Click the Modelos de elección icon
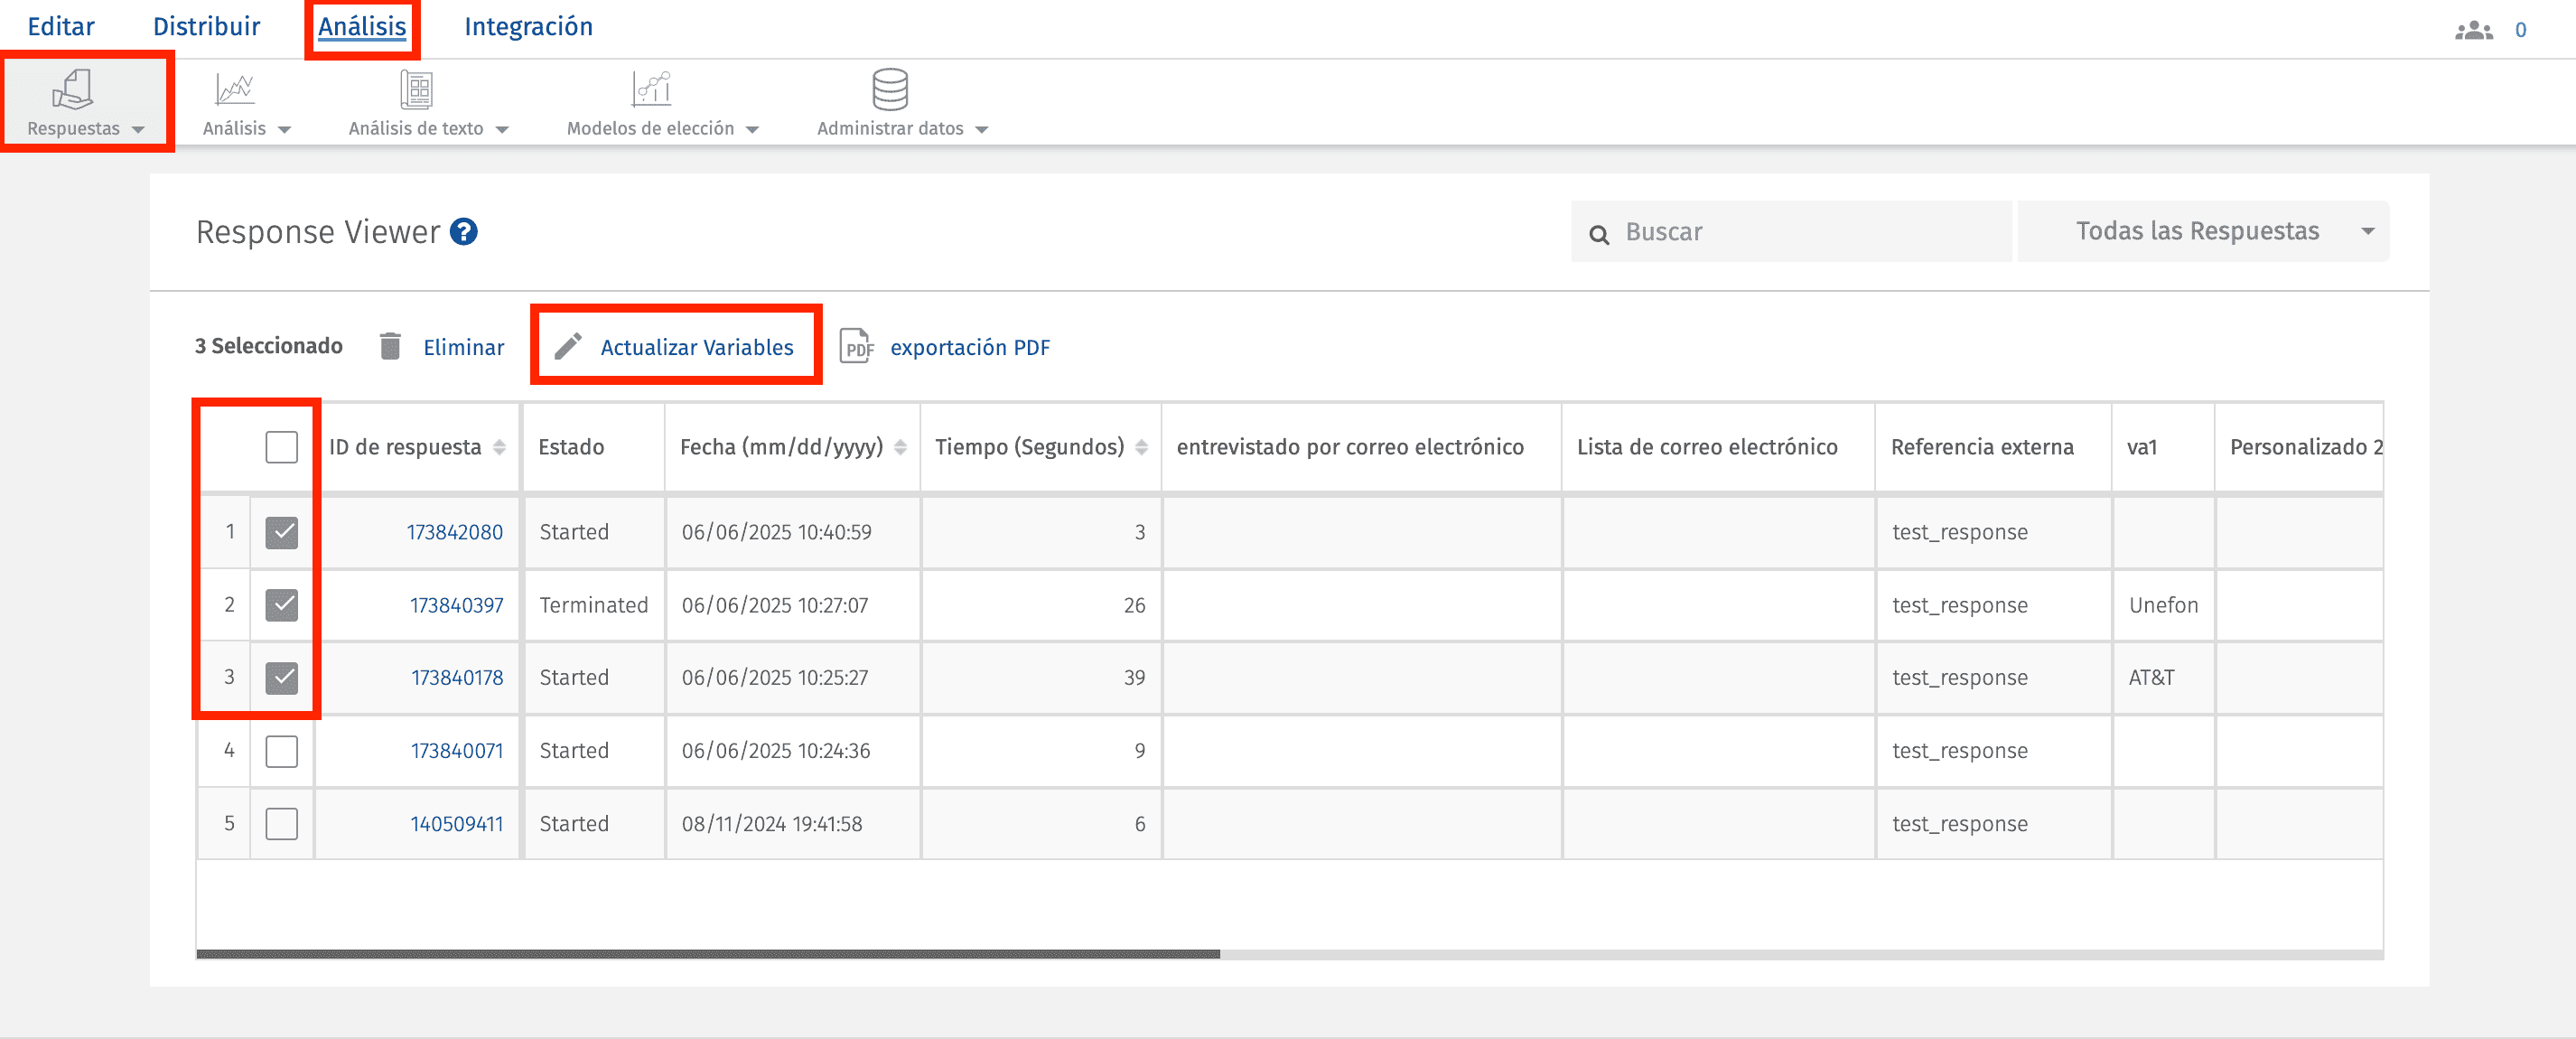 click(x=651, y=90)
